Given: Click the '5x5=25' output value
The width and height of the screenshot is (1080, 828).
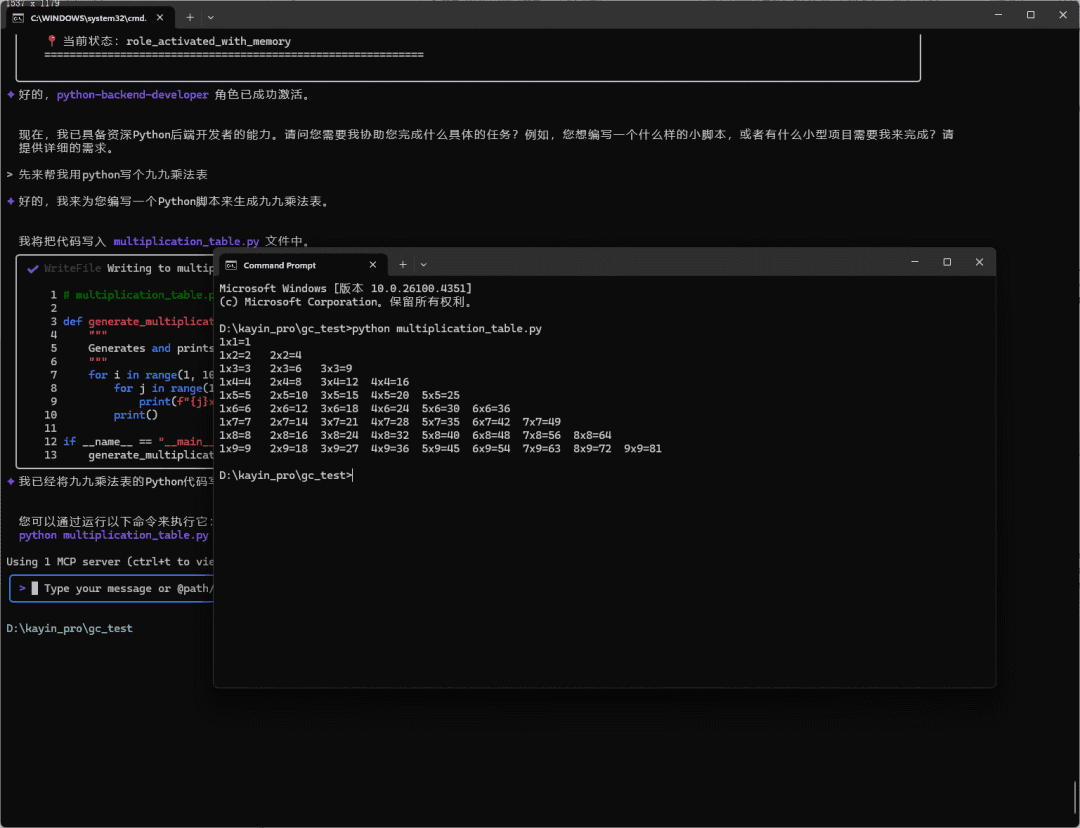Looking at the screenshot, I should pos(441,395).
